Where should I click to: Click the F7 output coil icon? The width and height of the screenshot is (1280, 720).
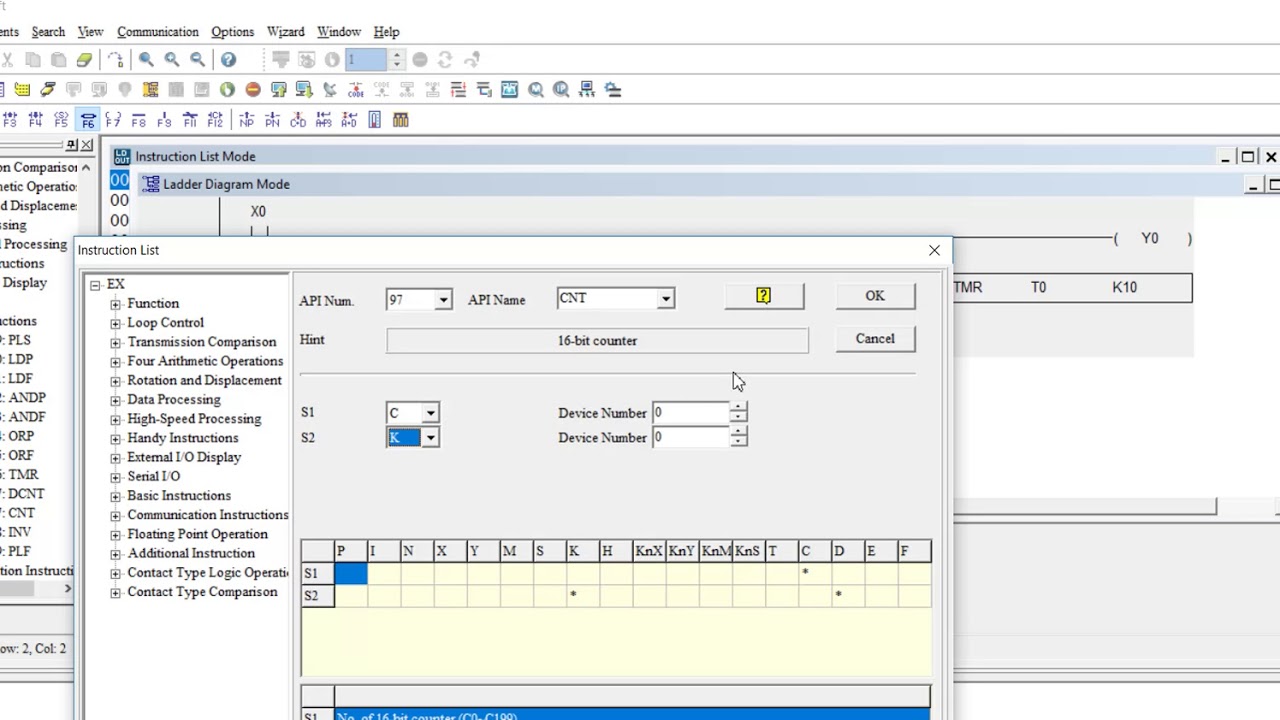point(113,120)
